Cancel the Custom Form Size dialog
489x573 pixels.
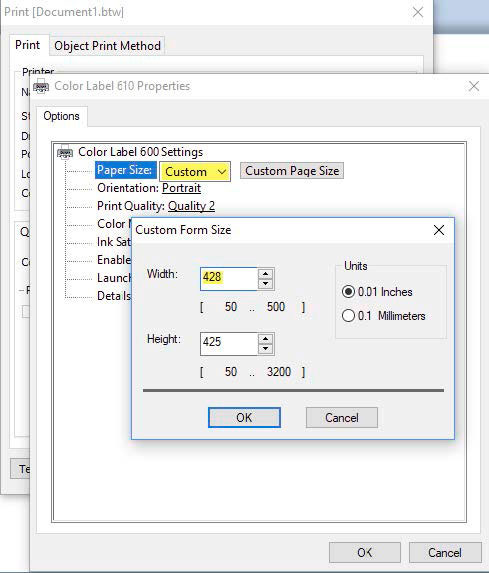pyautogui.click(x=342, y=417)
